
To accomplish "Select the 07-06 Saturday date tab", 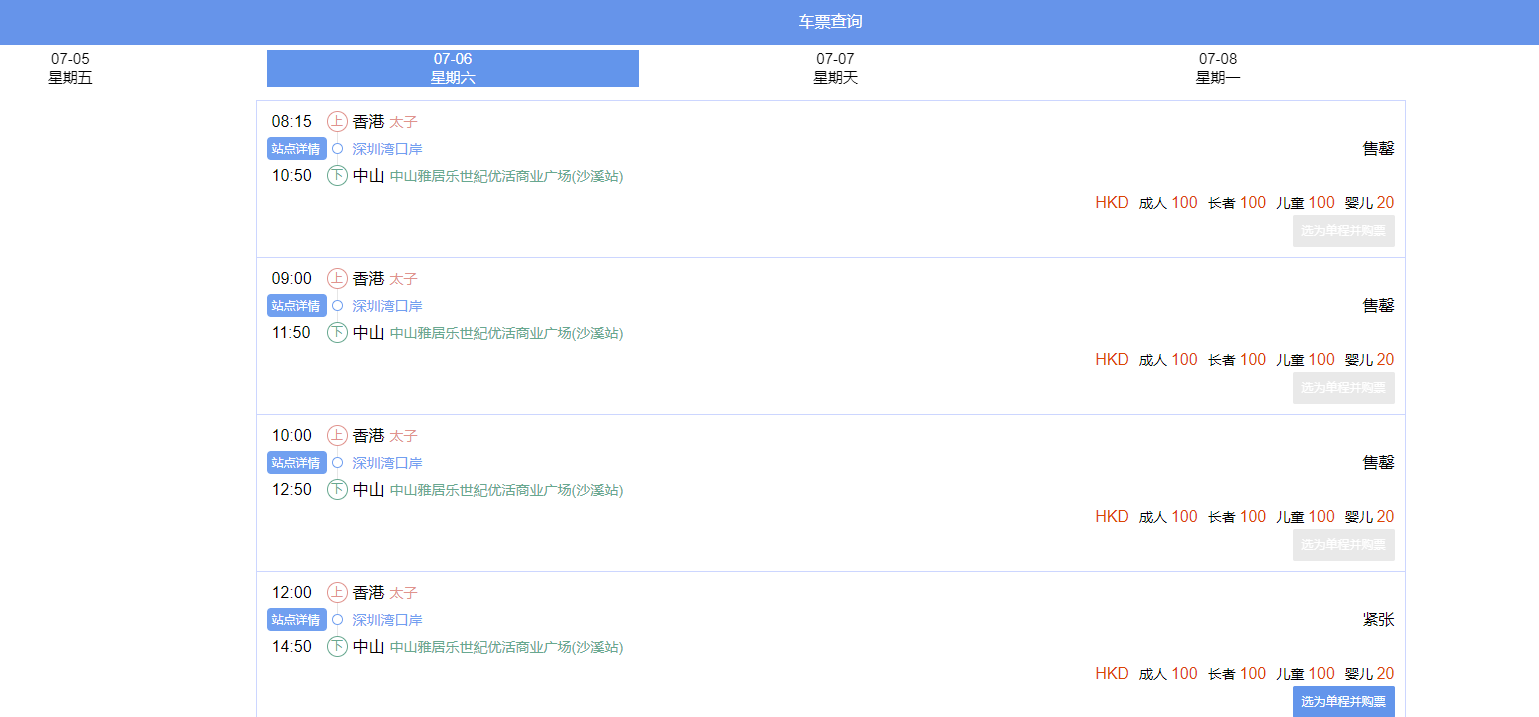I will (x=452, y=68).
